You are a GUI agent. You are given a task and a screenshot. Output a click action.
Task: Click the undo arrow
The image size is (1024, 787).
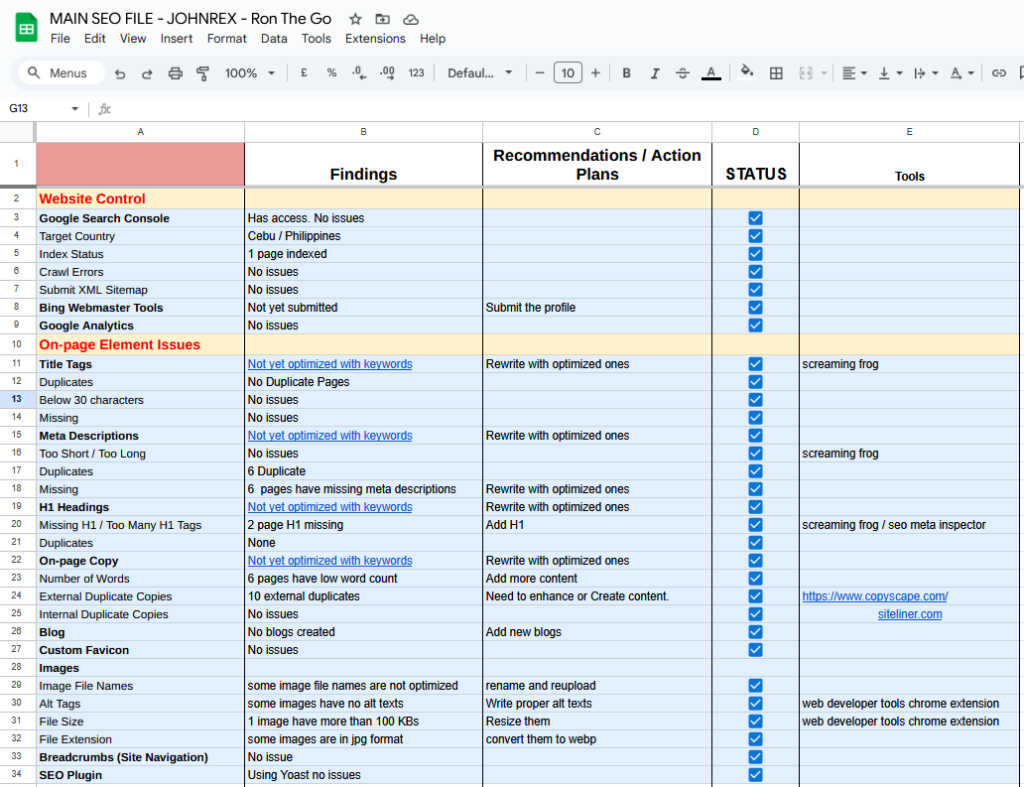point(120,73)
